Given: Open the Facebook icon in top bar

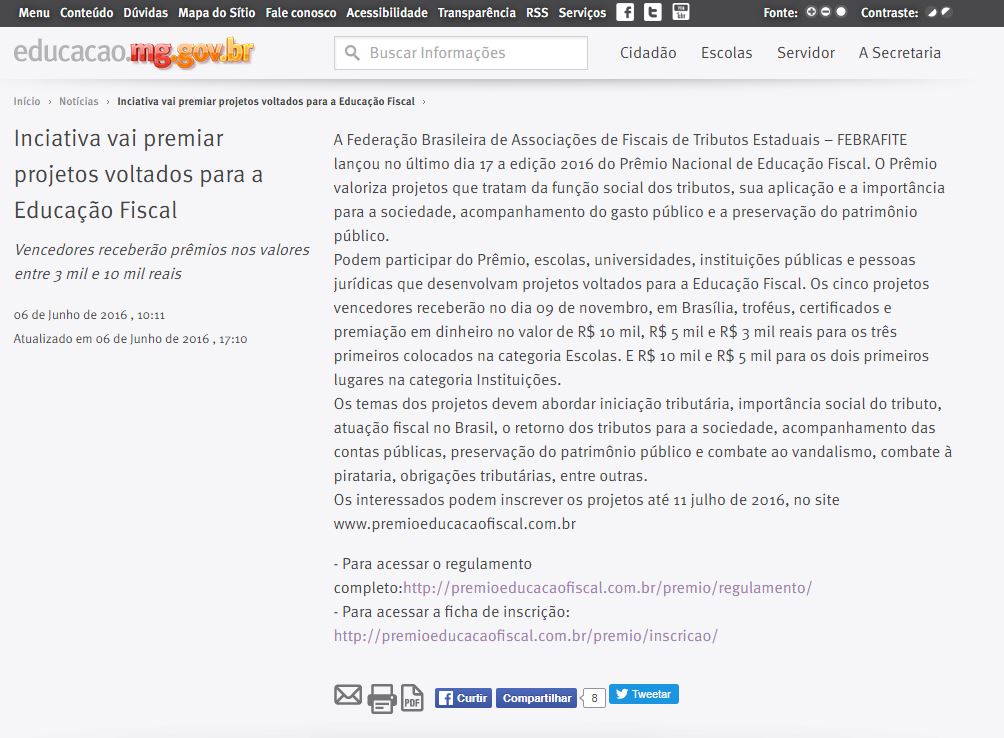Looking at the screenshot, I should (625, 13).
